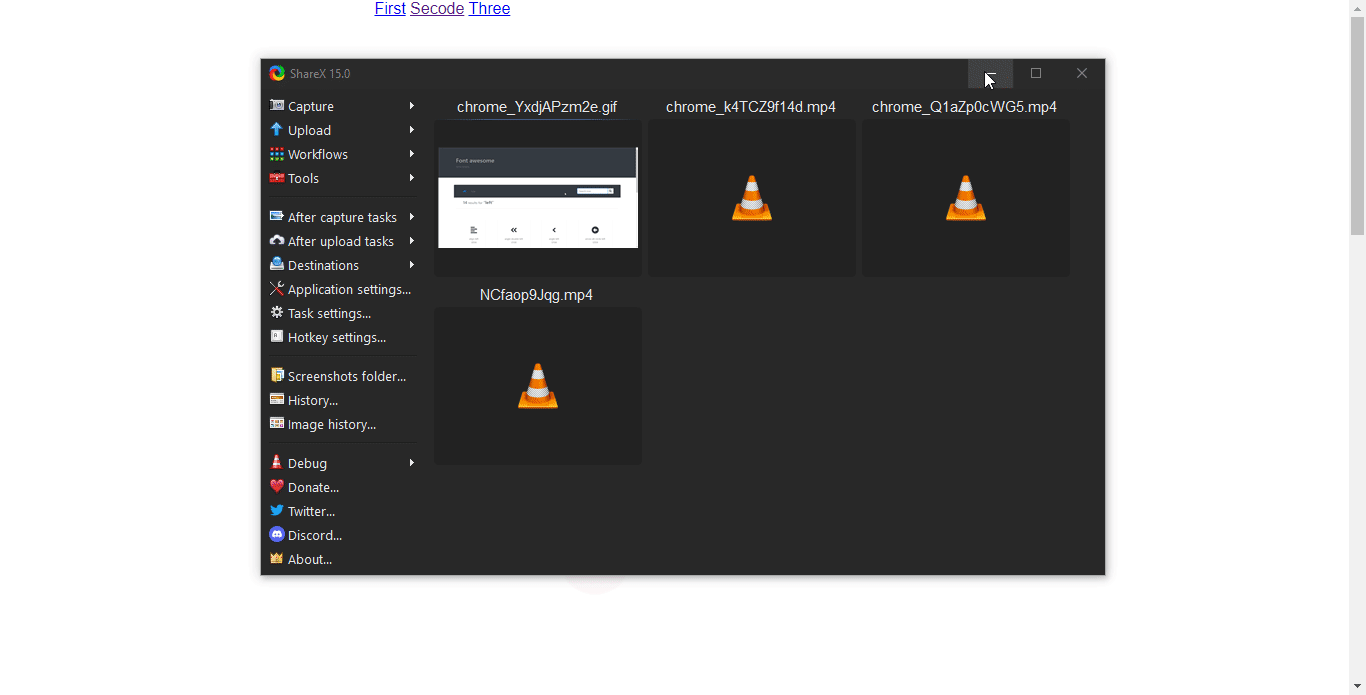
Task: Open the History window
Action: point(342,400)
